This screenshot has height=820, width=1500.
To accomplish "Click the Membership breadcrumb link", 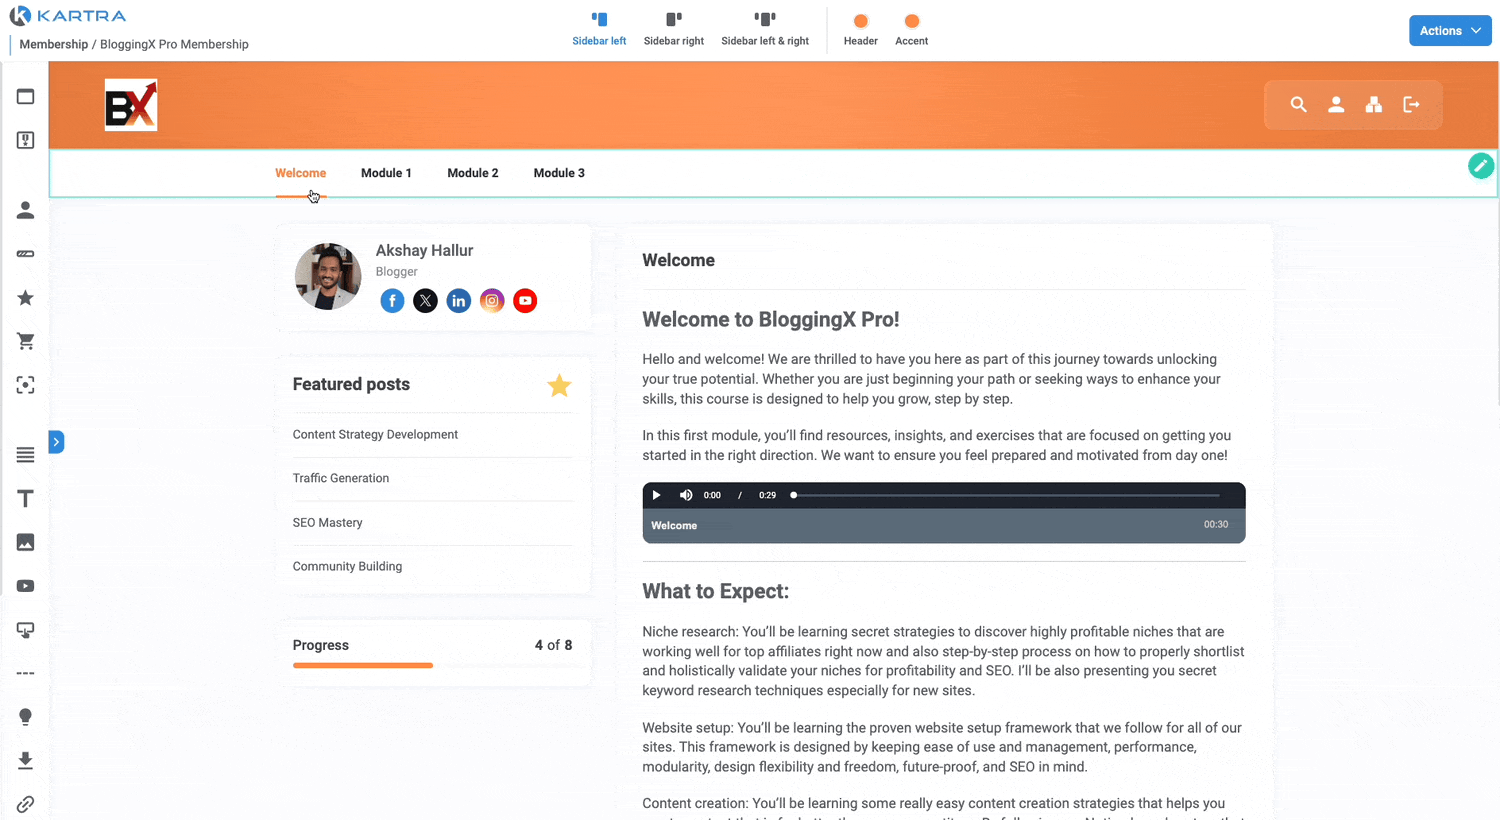I will click(54, 45).
